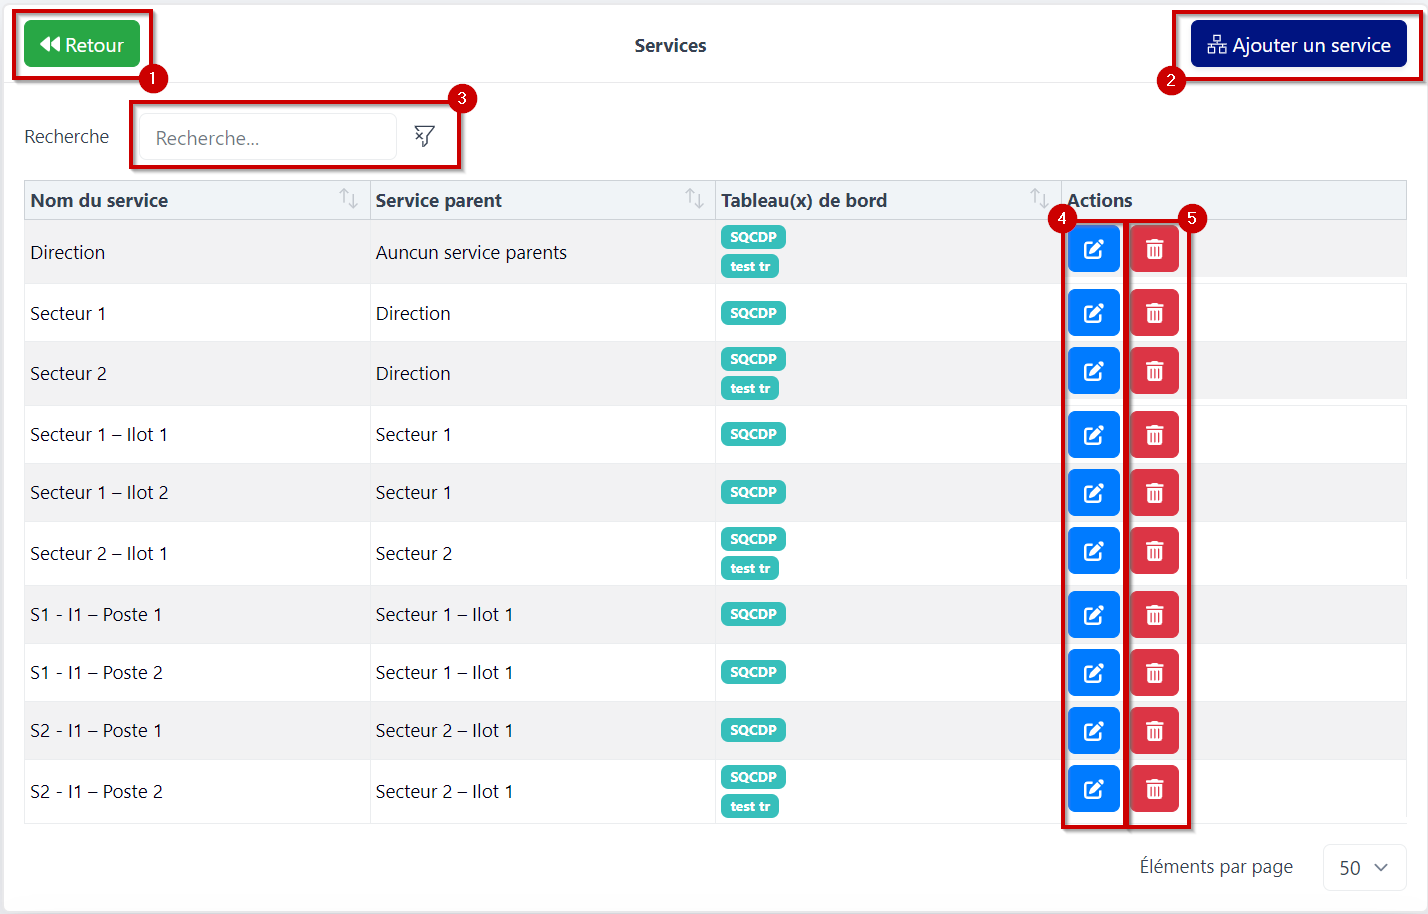
Task: Click Ajouter un service to add a service
Action: coord(1298,44)
